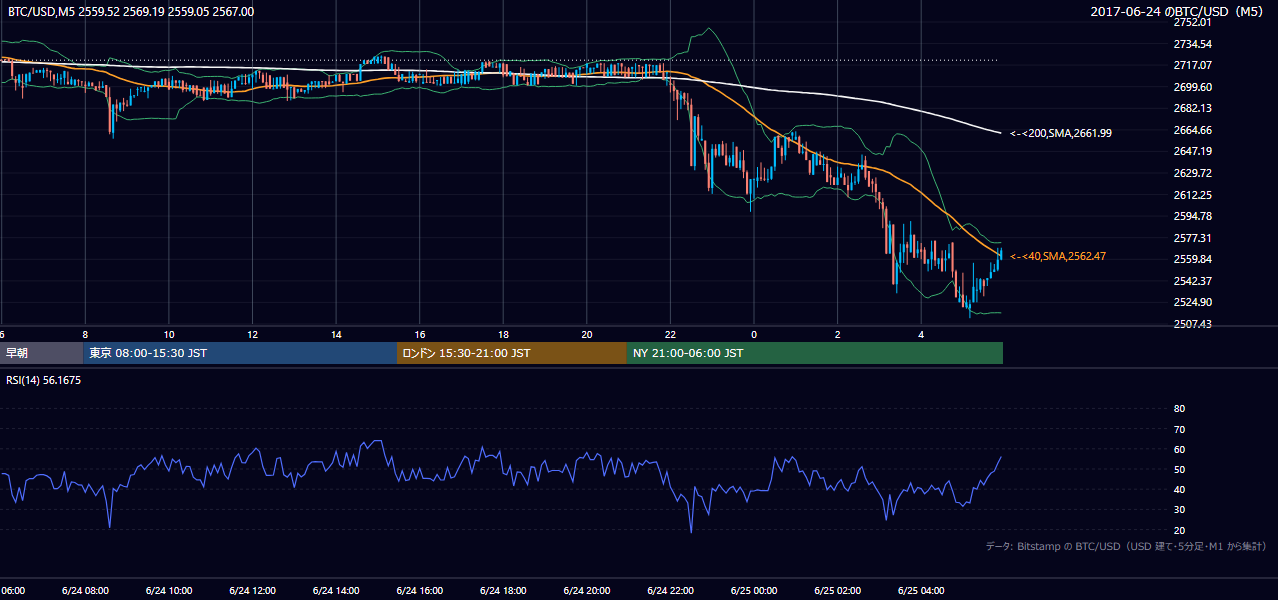Click hour tick 16 under price chart
Screen dimensions: 1278x600
419,334
